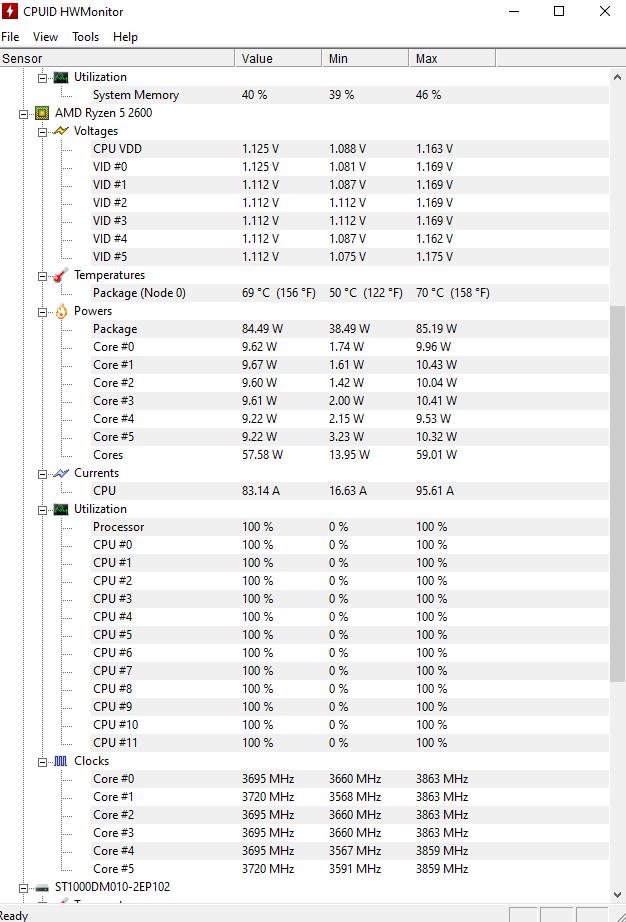Open the Tools menu
The width and height of the screenshot is (626, 922).
tap(85, 37)
